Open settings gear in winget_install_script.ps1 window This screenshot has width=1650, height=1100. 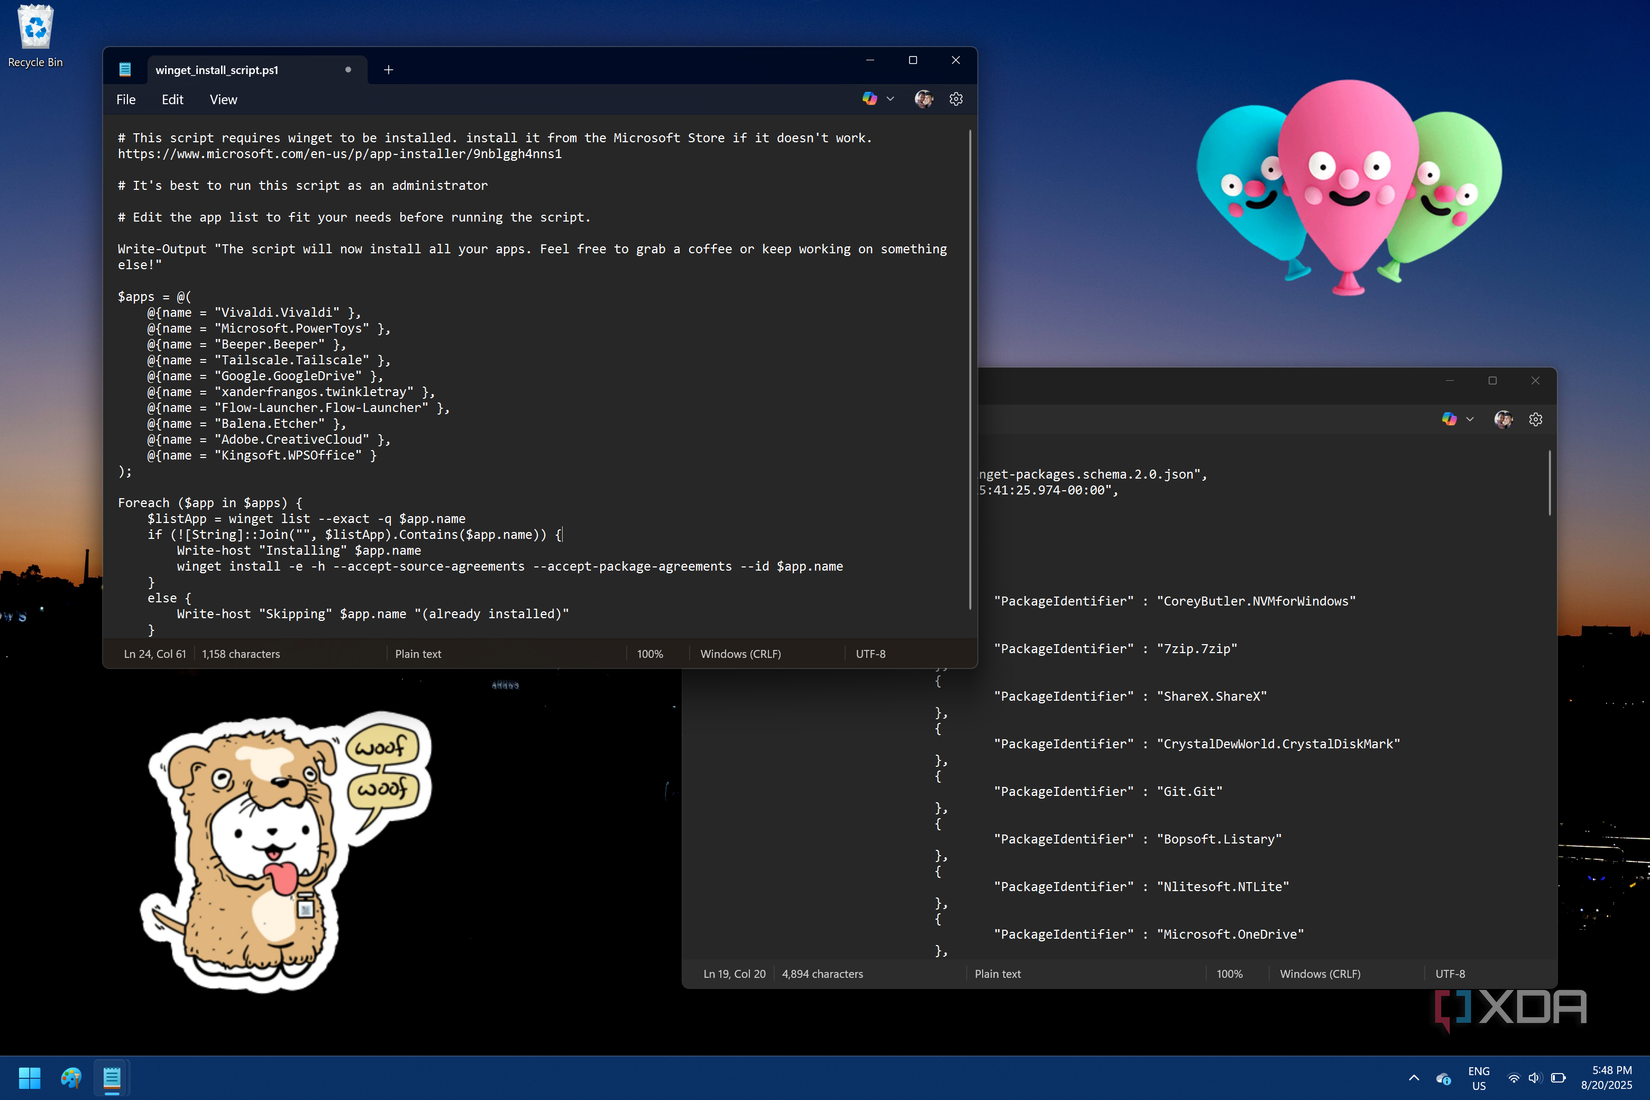pyautogui.click(x=956, y=99)
